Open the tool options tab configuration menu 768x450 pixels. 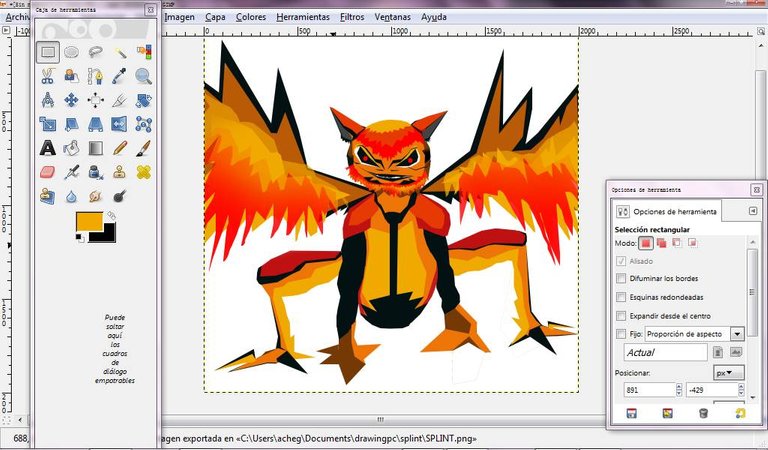tap(753, 211)
